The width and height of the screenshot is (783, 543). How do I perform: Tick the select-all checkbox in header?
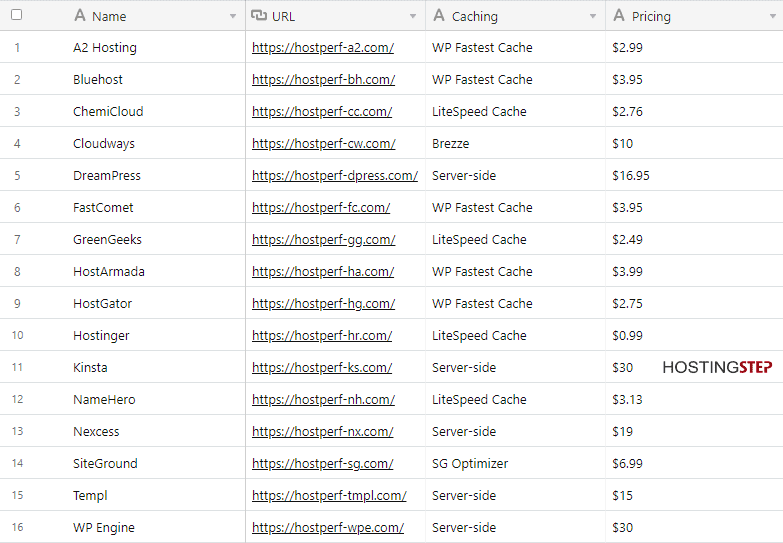point(16,15)
